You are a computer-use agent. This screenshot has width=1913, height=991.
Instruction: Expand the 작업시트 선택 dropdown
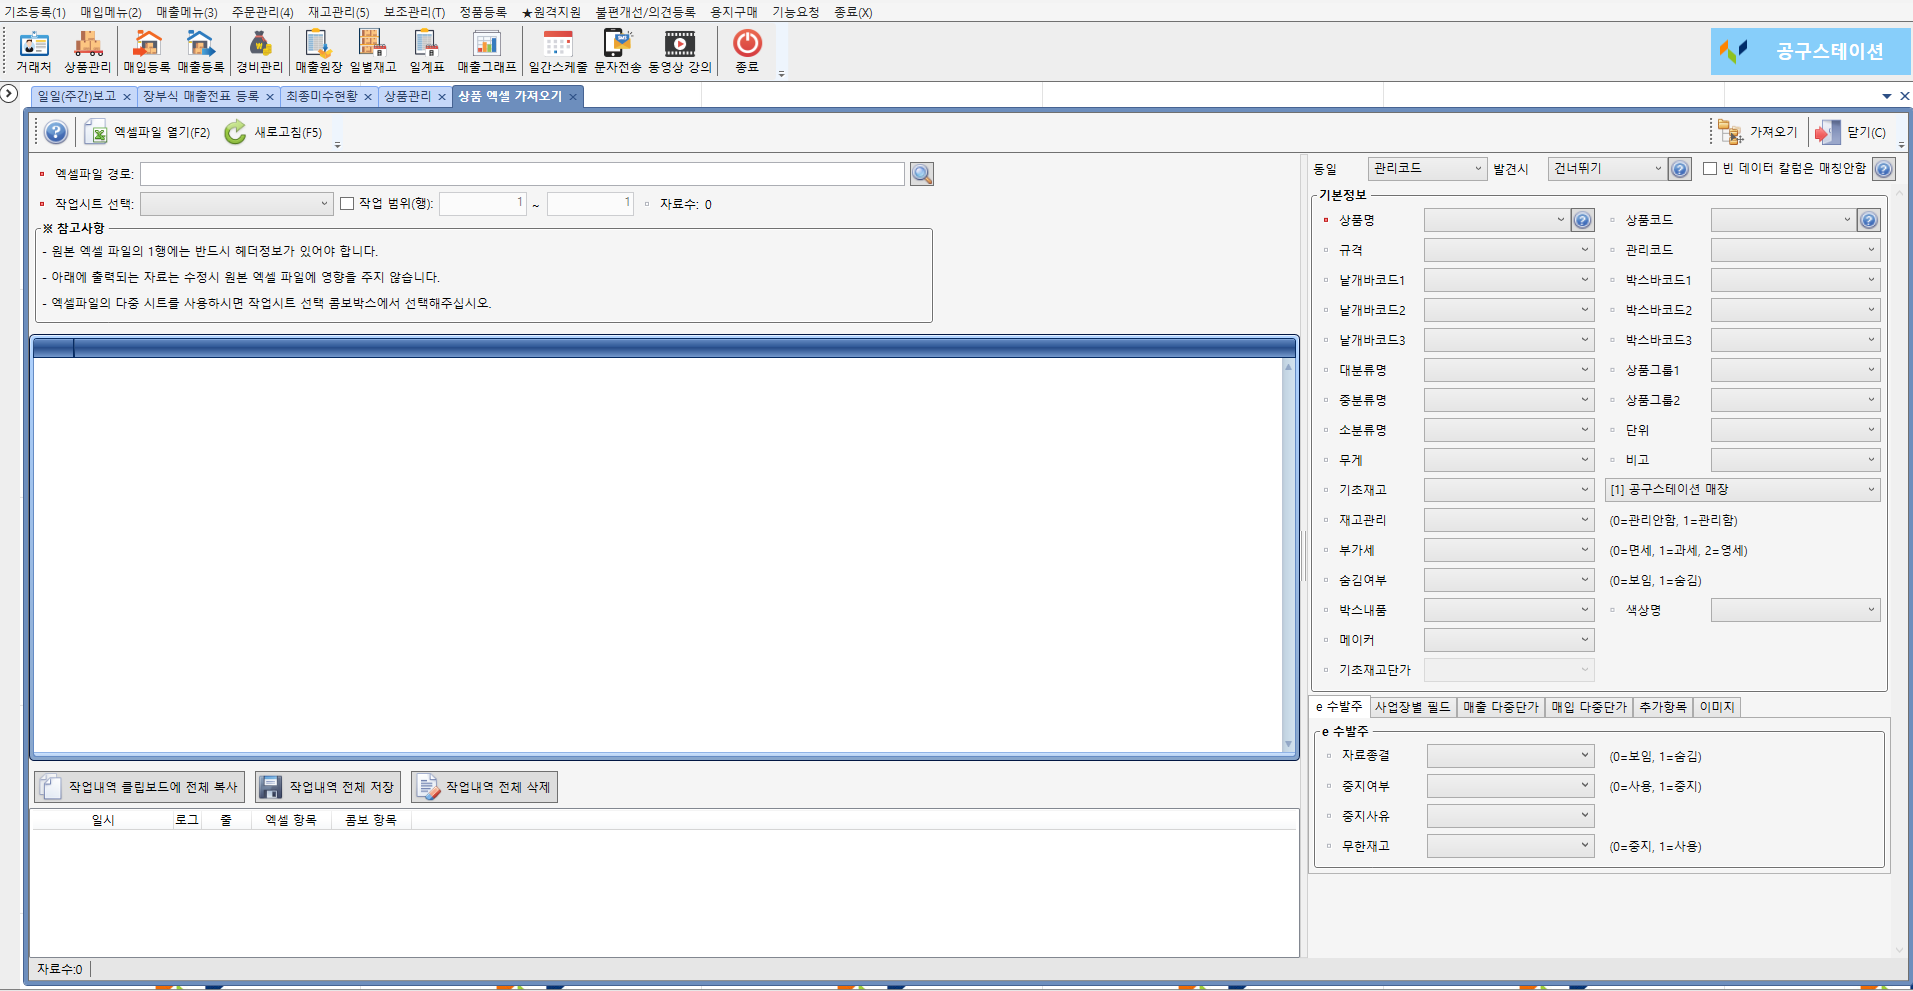[x=323, y=204]
